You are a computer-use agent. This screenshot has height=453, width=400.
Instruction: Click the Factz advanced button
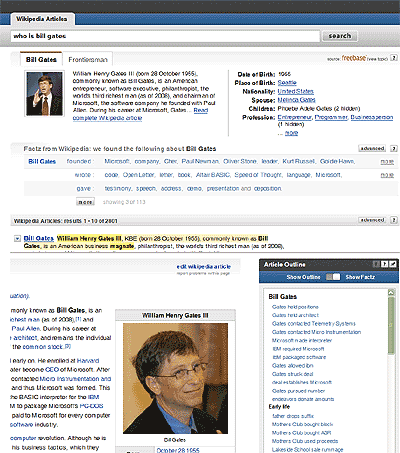point(372,148)
